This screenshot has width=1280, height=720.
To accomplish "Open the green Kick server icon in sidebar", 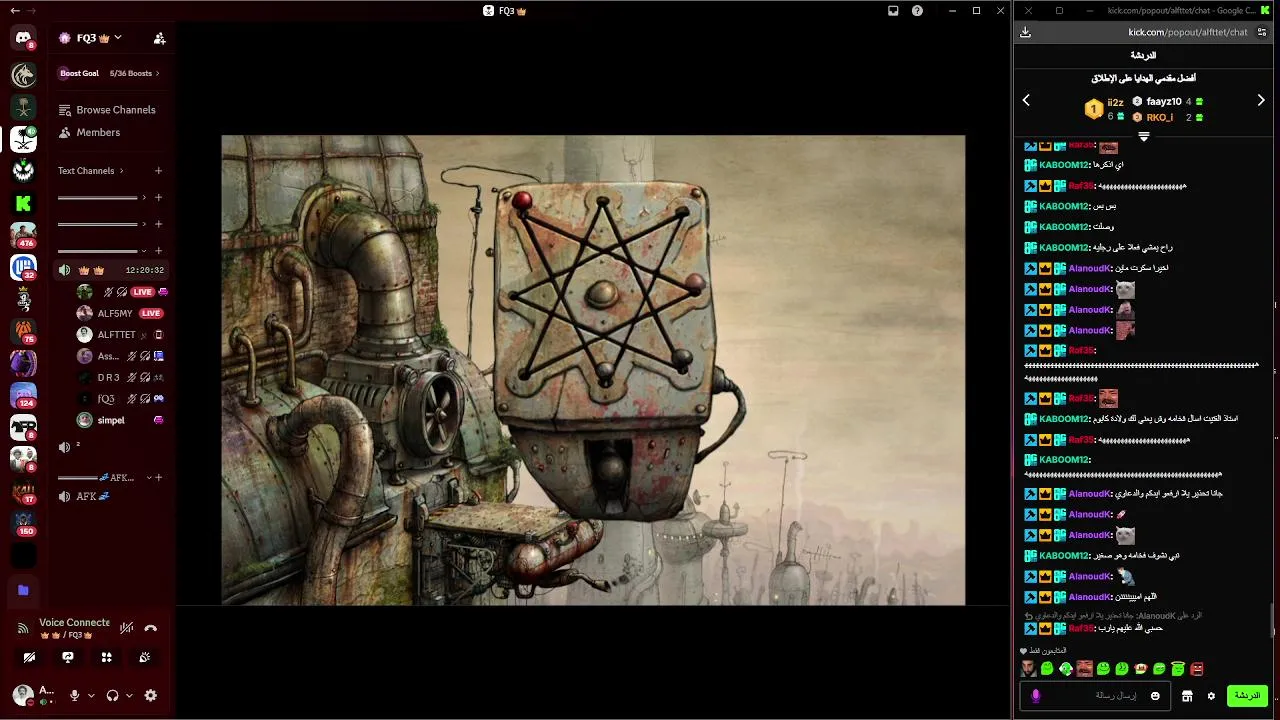I will click(x=23, y=203).
